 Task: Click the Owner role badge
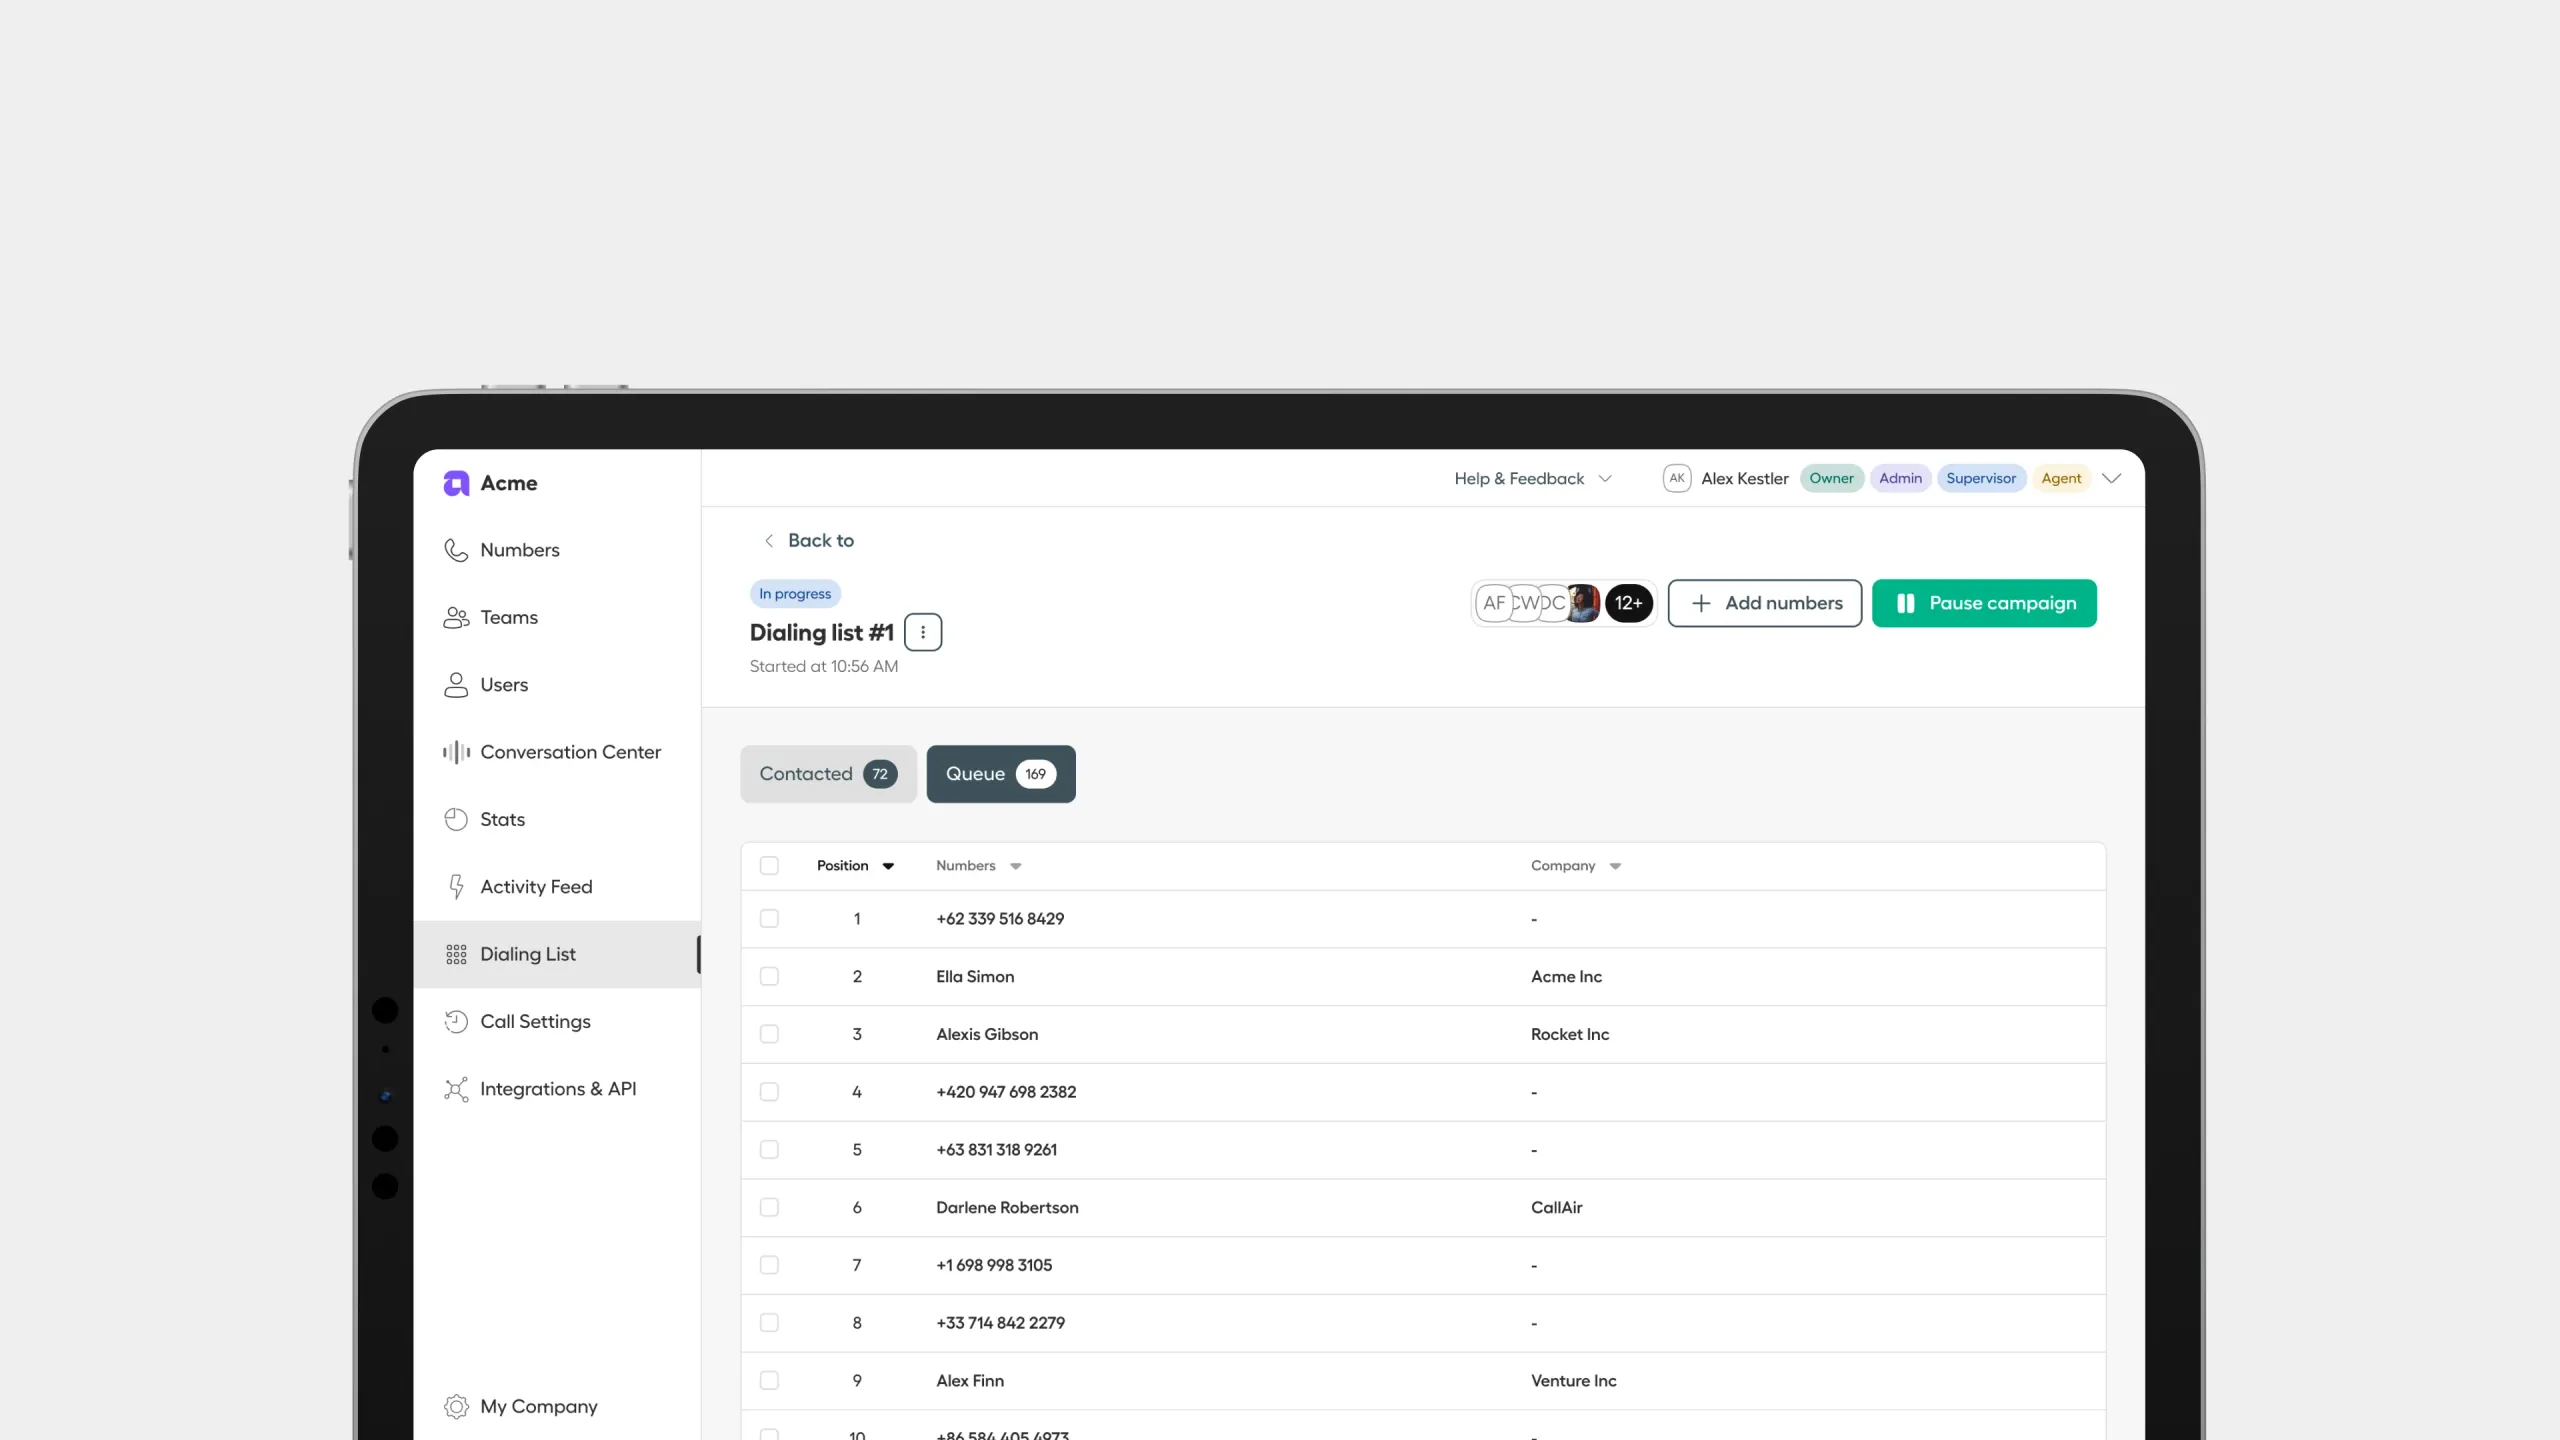pos(1831,478)
